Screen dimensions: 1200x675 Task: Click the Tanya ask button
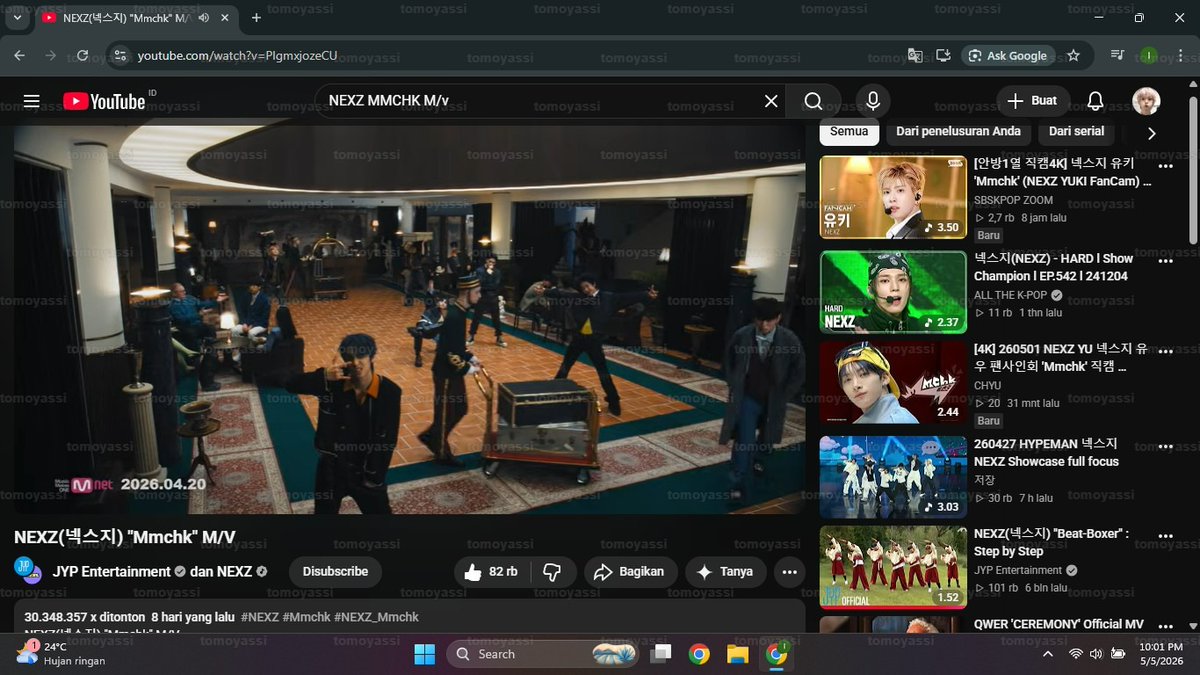[725, 572]
